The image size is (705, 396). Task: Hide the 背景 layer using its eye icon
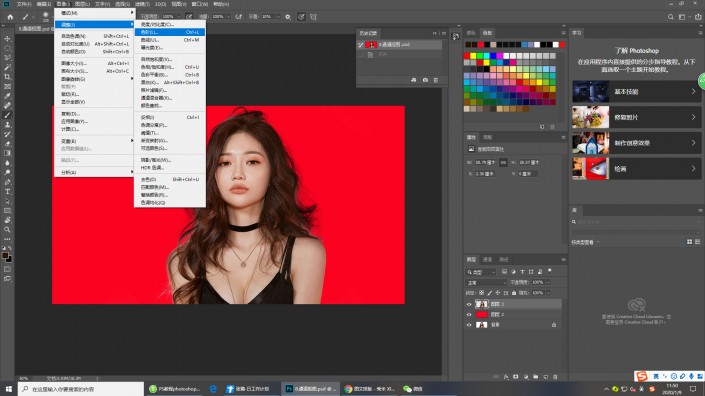[x=469, y=325]
